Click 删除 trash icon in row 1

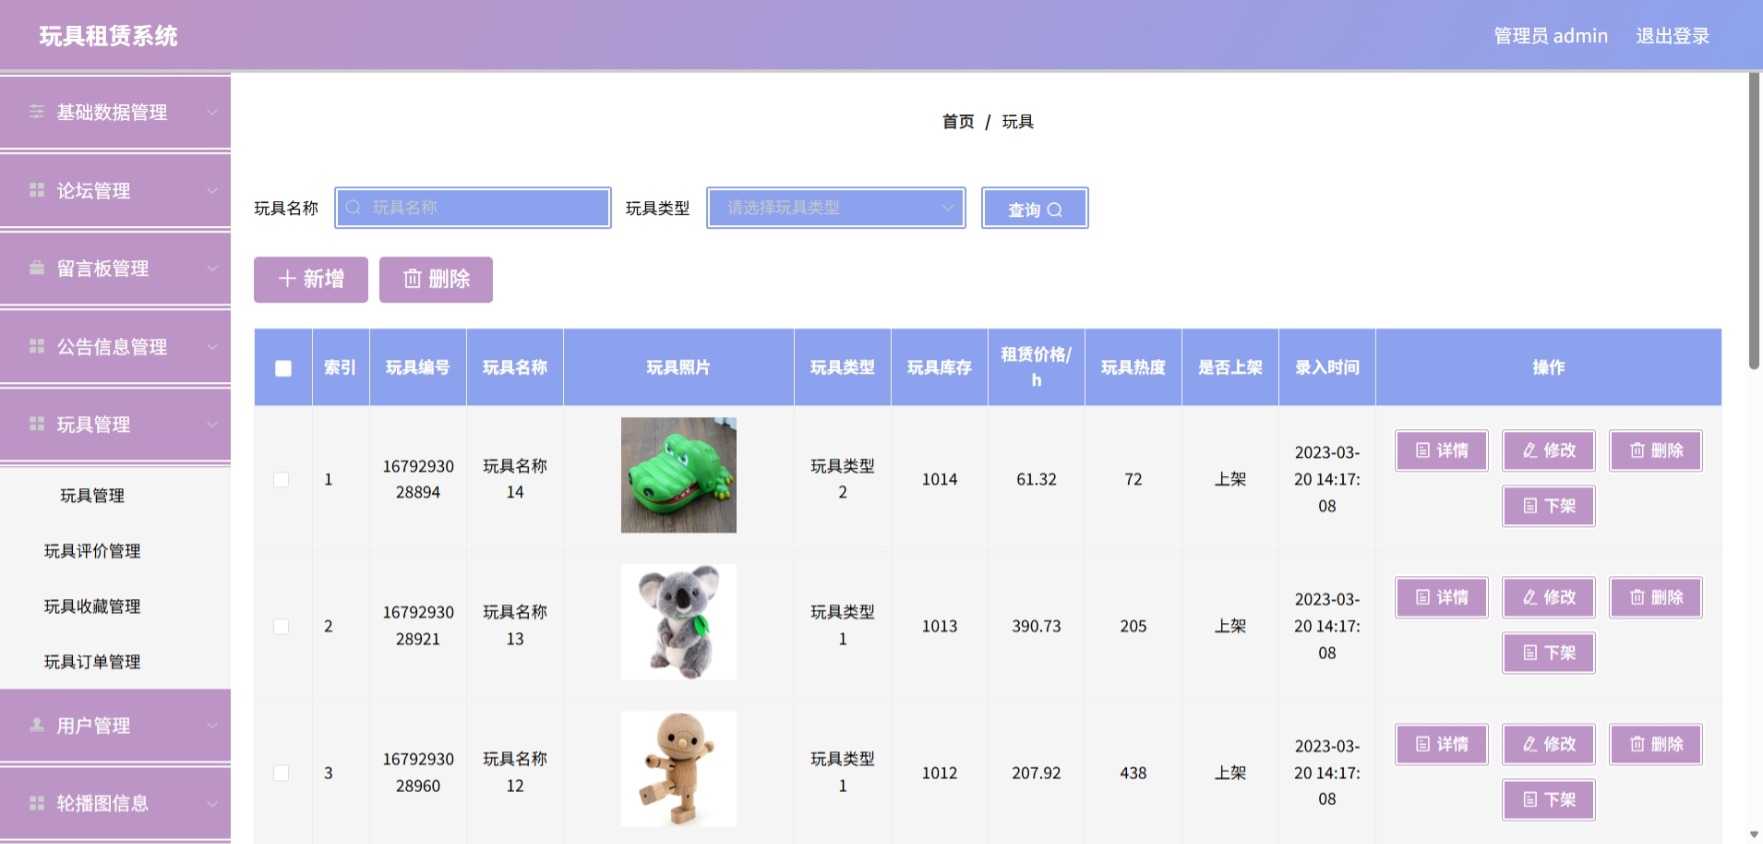(1637, 451)
